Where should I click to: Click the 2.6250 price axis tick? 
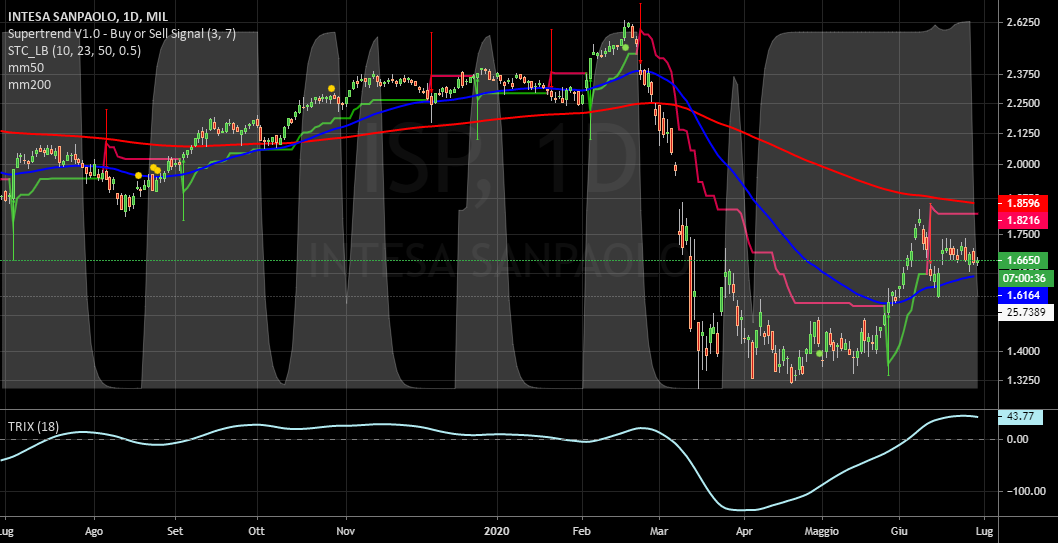click(x=1022, y=23)
